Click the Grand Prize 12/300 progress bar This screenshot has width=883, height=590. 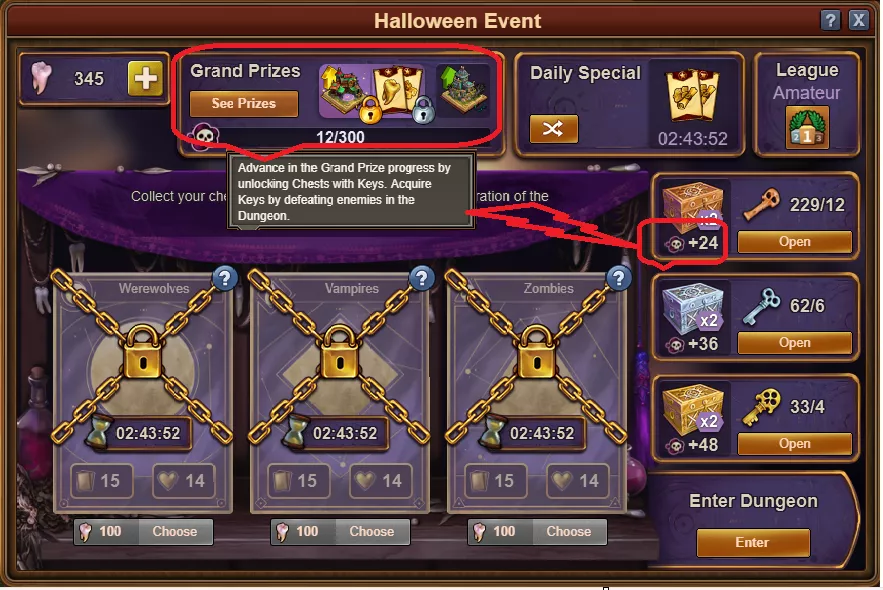tap(341, 137)
